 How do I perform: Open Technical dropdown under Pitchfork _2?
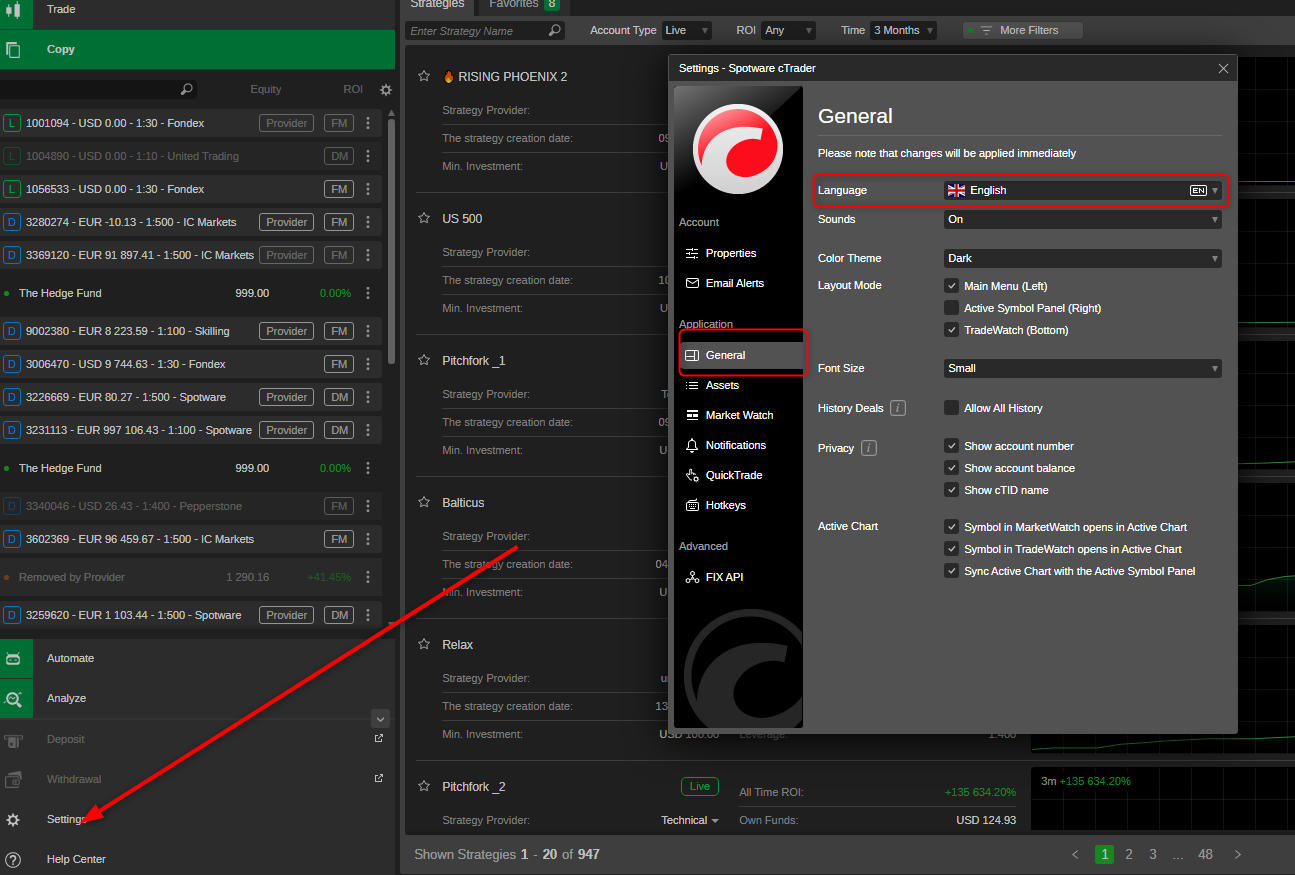click(690, 821)
